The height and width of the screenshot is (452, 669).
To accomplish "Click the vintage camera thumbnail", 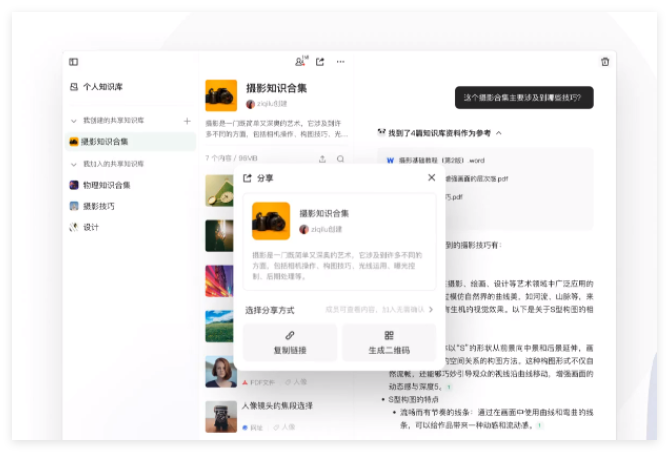I will pyautogui.click(x=221, y=417).
